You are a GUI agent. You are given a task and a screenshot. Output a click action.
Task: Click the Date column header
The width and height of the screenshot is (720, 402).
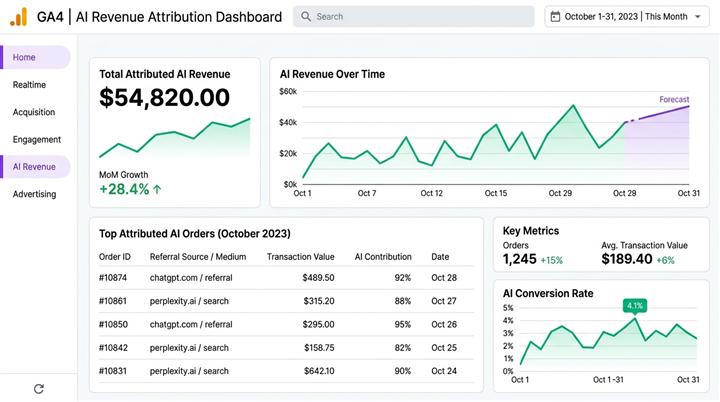440,257
